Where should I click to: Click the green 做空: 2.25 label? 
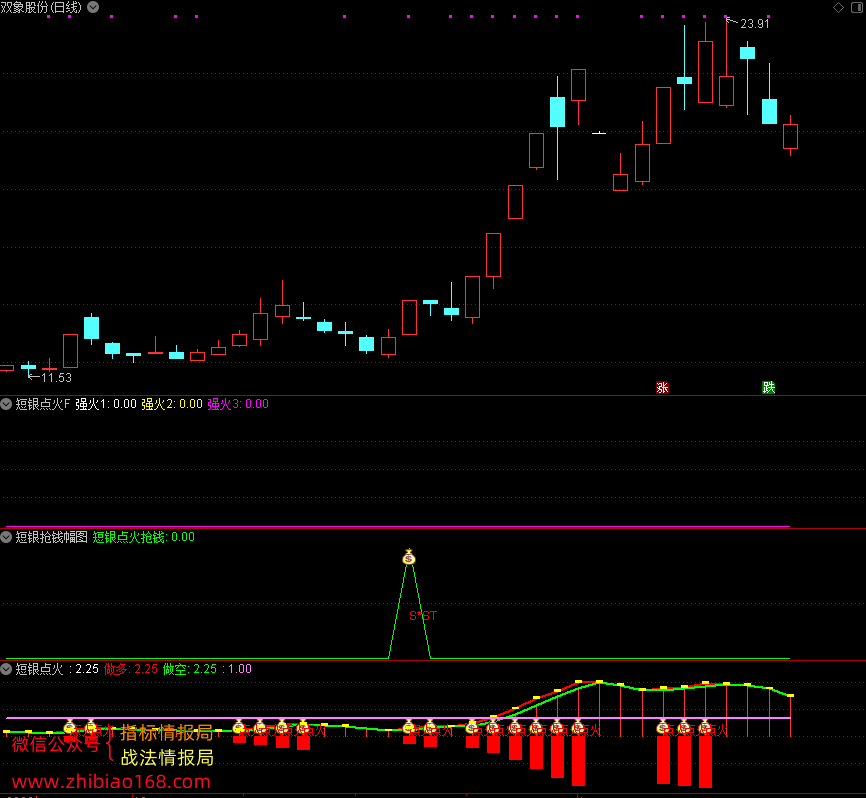point(190,669)
